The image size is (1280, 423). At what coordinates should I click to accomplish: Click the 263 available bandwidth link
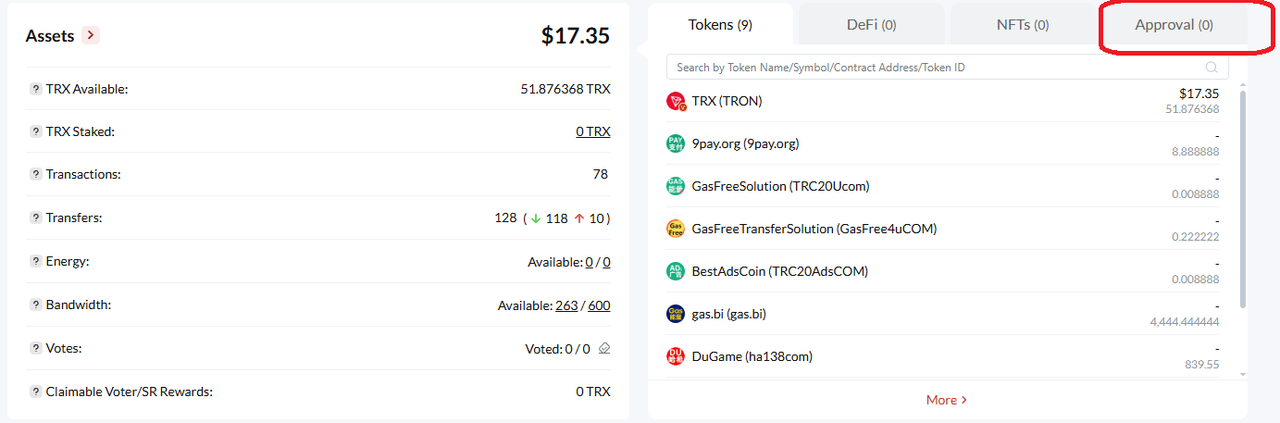pyautogui.click(x=567, y=305)
